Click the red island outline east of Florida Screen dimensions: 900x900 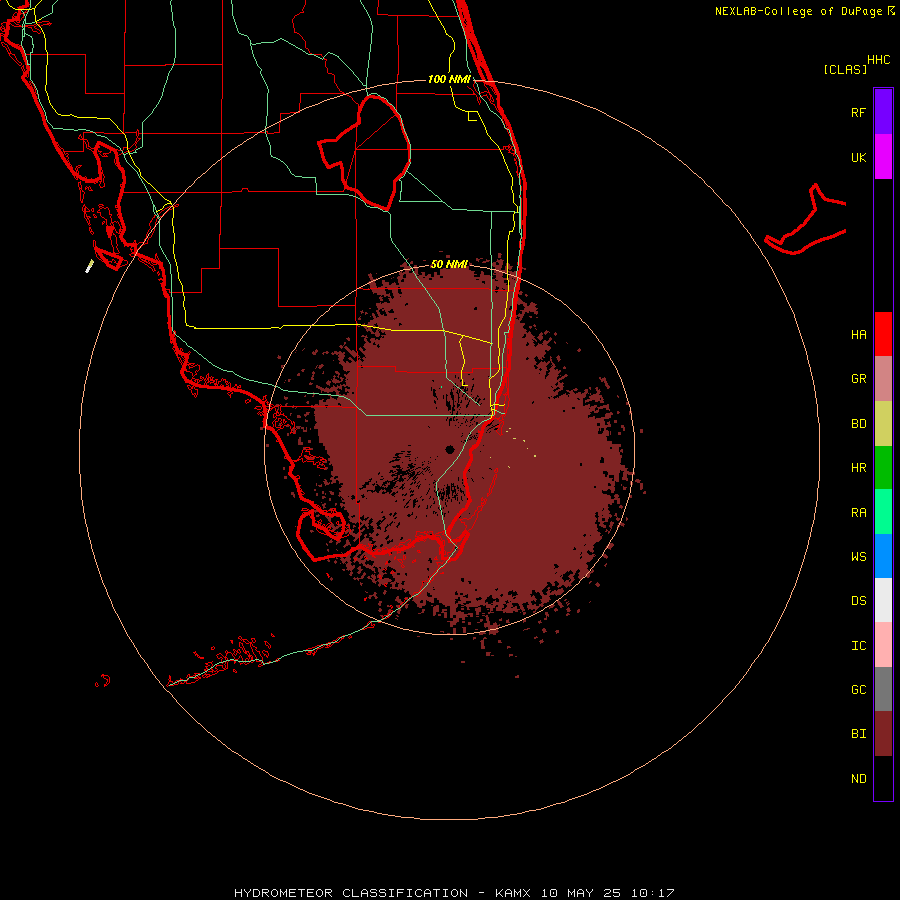[x=805, y=220]
